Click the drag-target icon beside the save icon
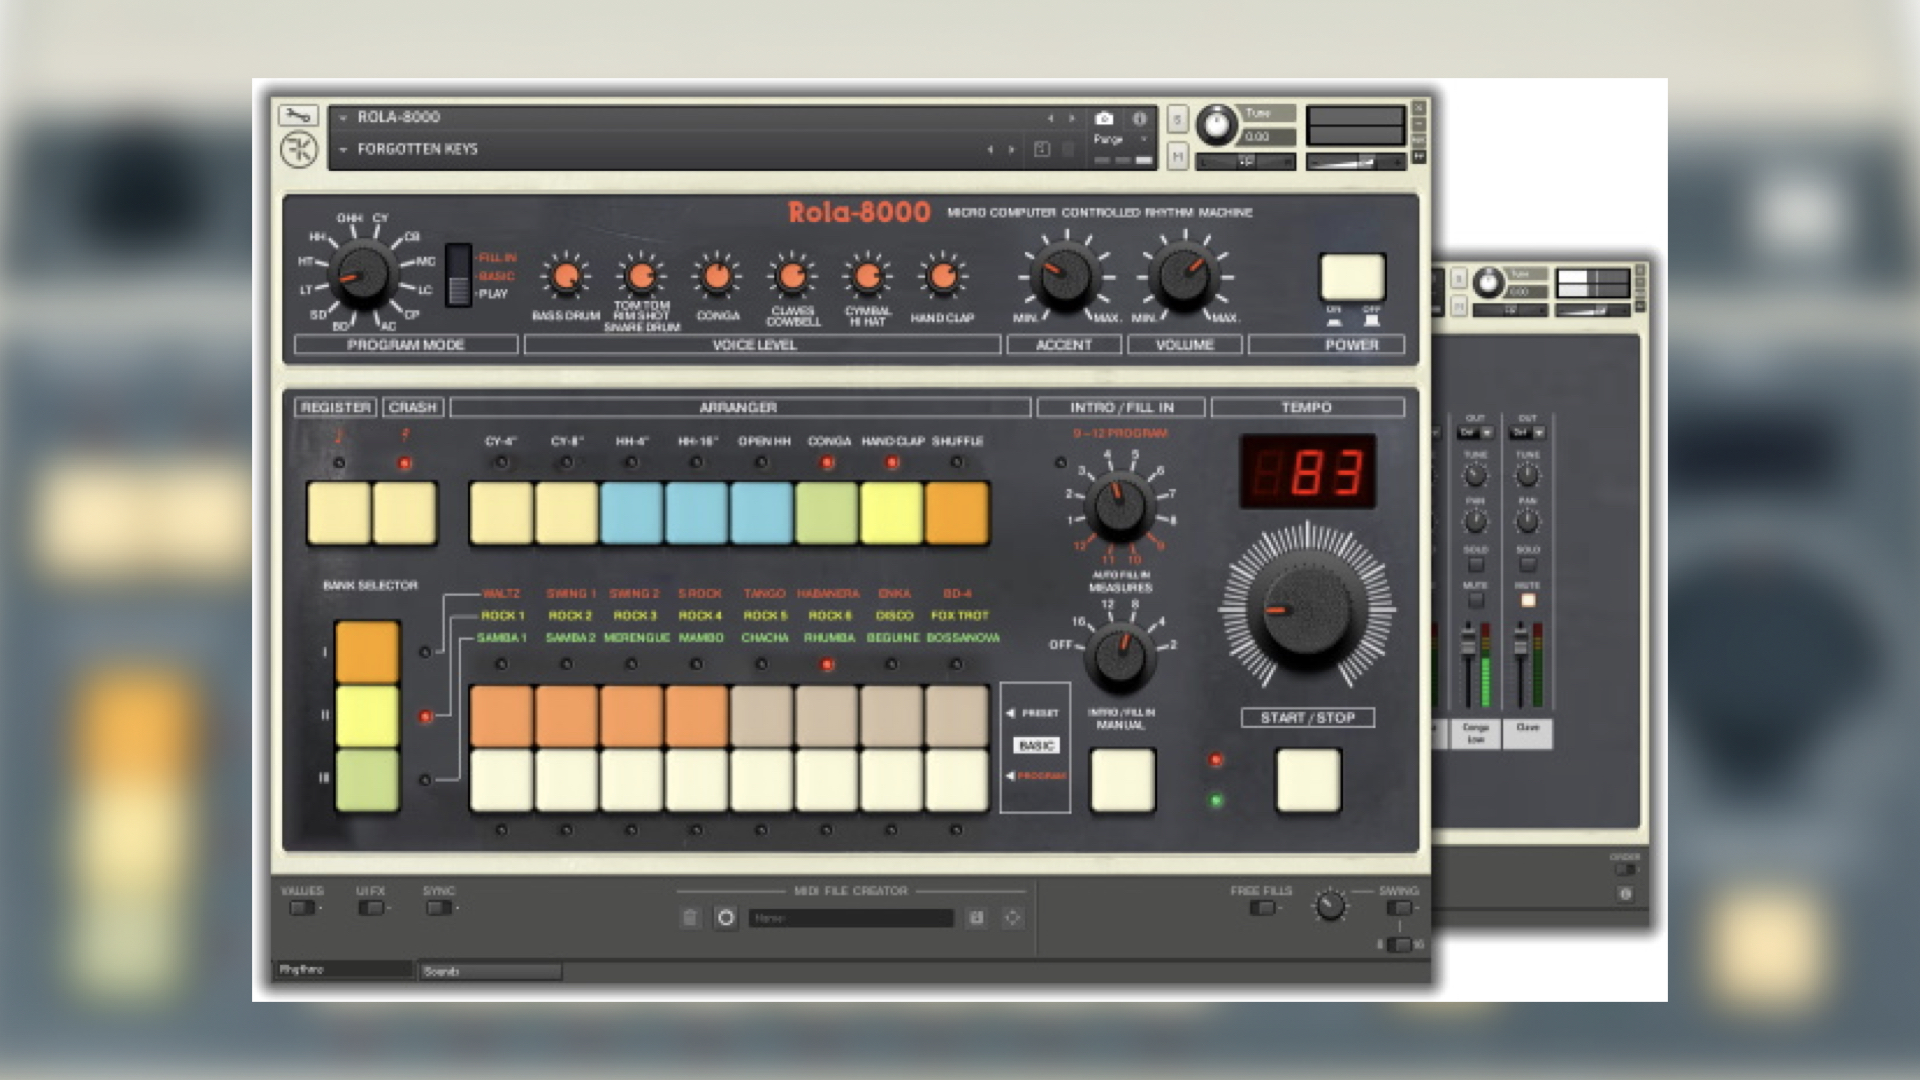1920x1080 pixels. [x=1012, y=918]
